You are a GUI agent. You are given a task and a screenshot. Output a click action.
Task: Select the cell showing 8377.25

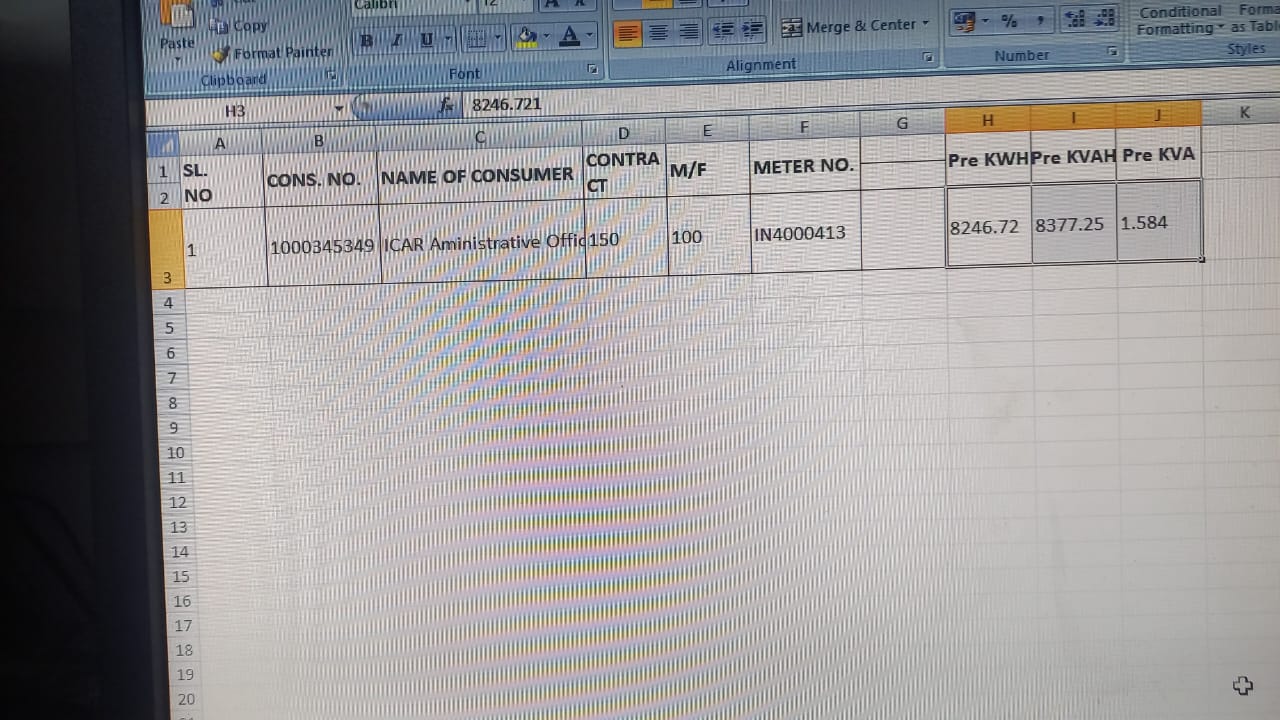pos(1074,224)
